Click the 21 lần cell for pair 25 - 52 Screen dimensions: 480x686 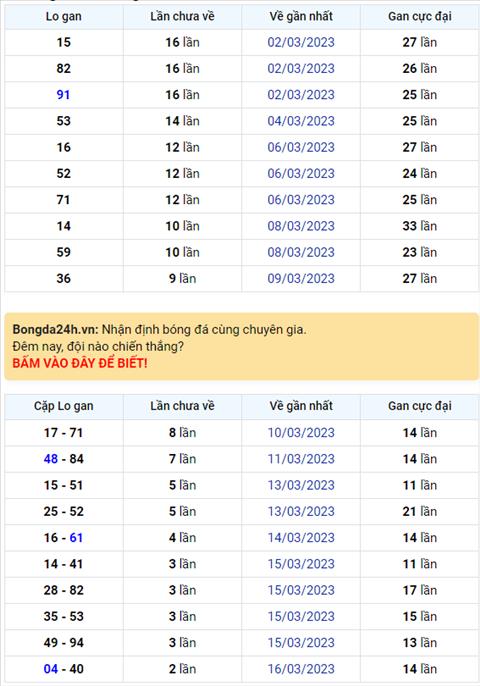pyautogui.click(x=420, y=511)
